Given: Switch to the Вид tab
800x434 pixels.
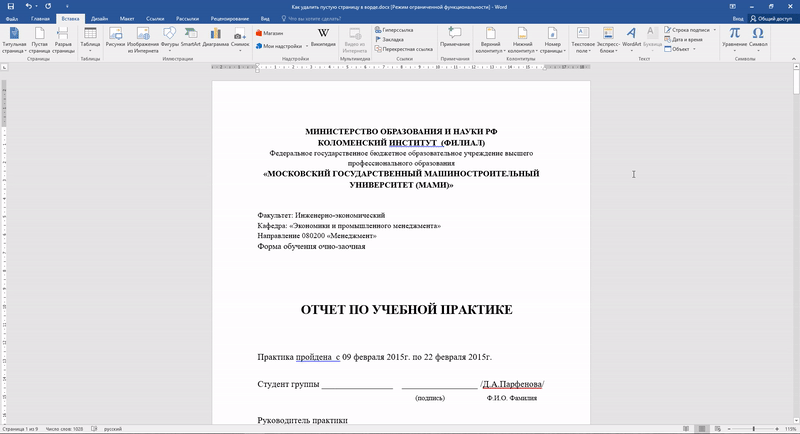Looking at the screenshot, I should coord(265,18).
